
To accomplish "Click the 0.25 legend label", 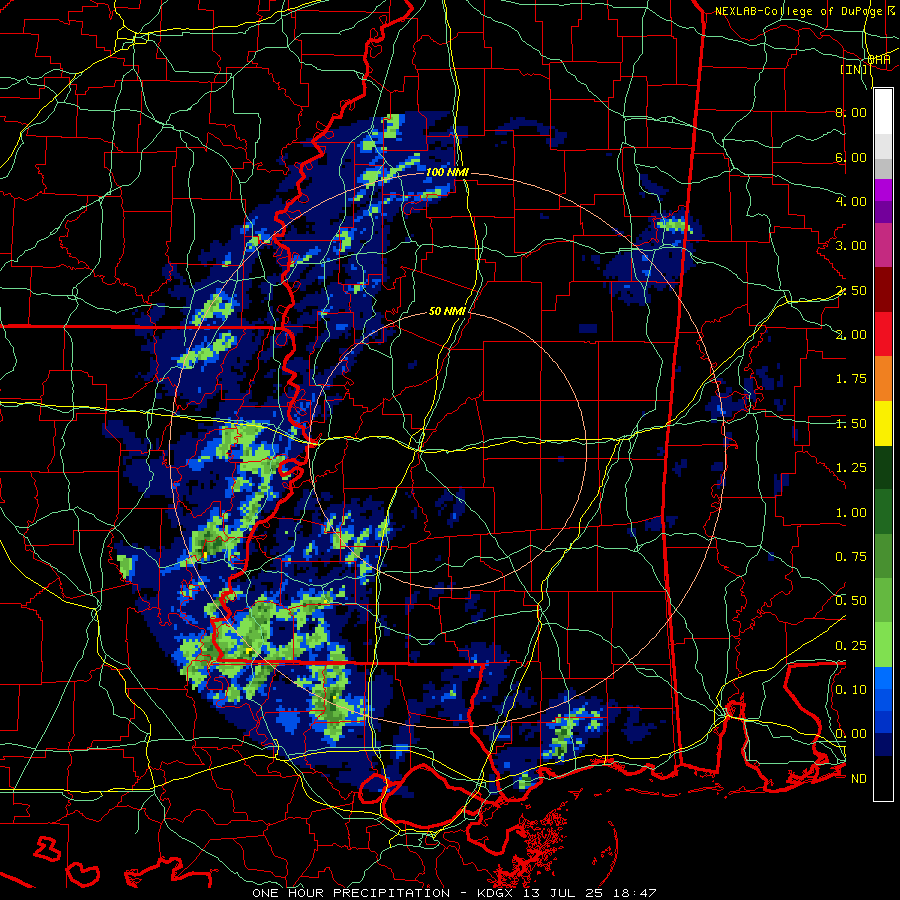I will point(851,646).
